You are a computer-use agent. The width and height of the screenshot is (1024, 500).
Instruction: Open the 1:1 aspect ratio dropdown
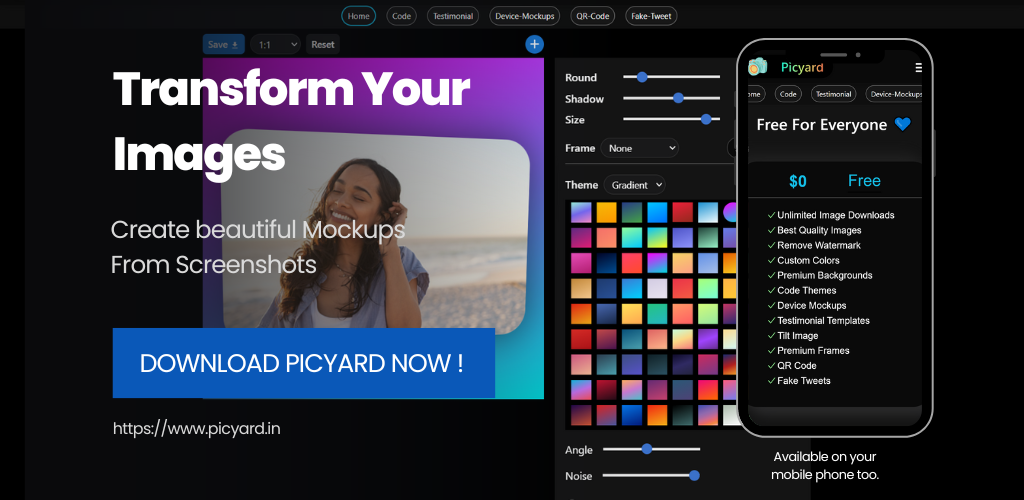coord(276,44)
